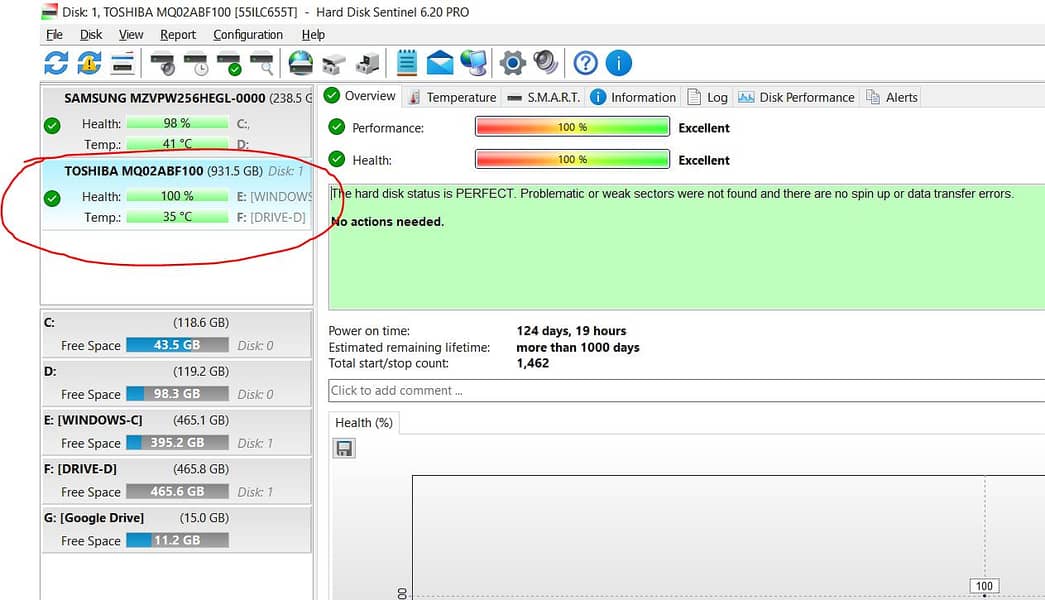Select the E: [WINDOWS-C] partition header
Screen dimensions: 1045x600
tap(137, 420)
